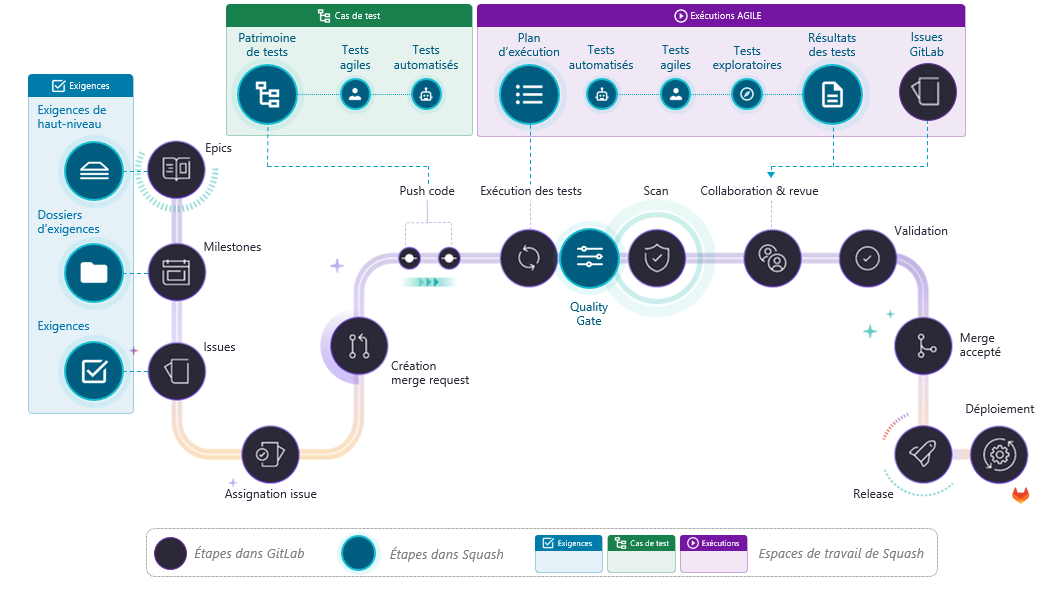The image size is (1044, 590).
Task: Open the Plan d'exécution icon
Action: [x=529, y=94]
